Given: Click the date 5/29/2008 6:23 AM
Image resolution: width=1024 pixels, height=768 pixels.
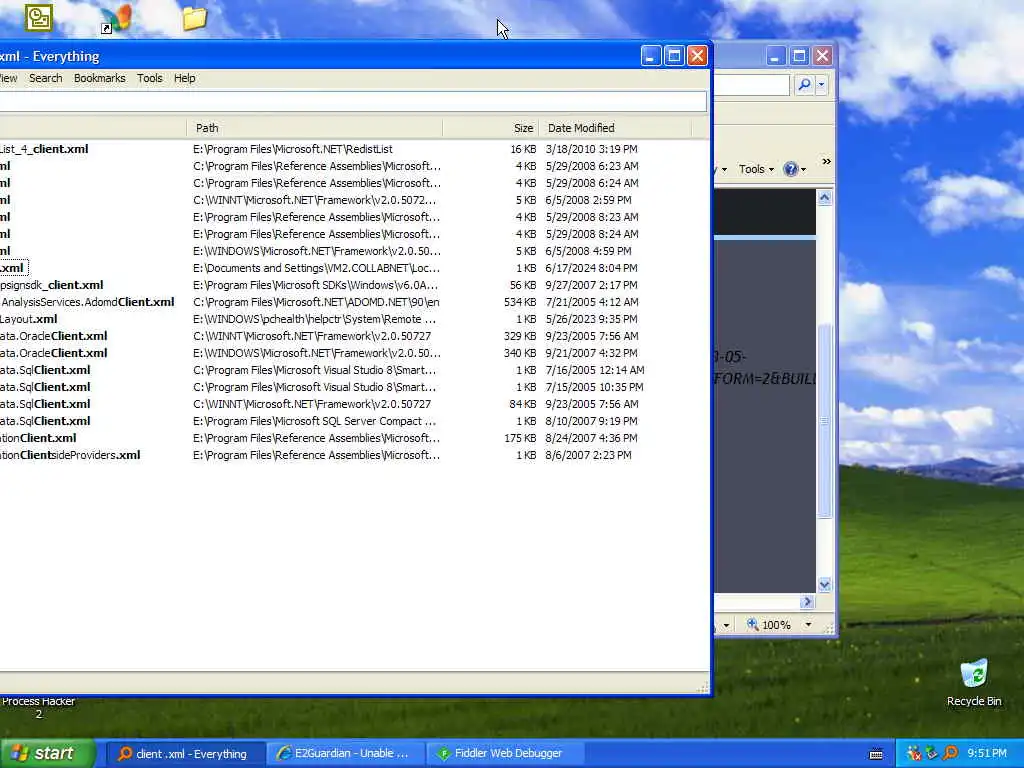Looking at the screenshot, I should [592, 167].
